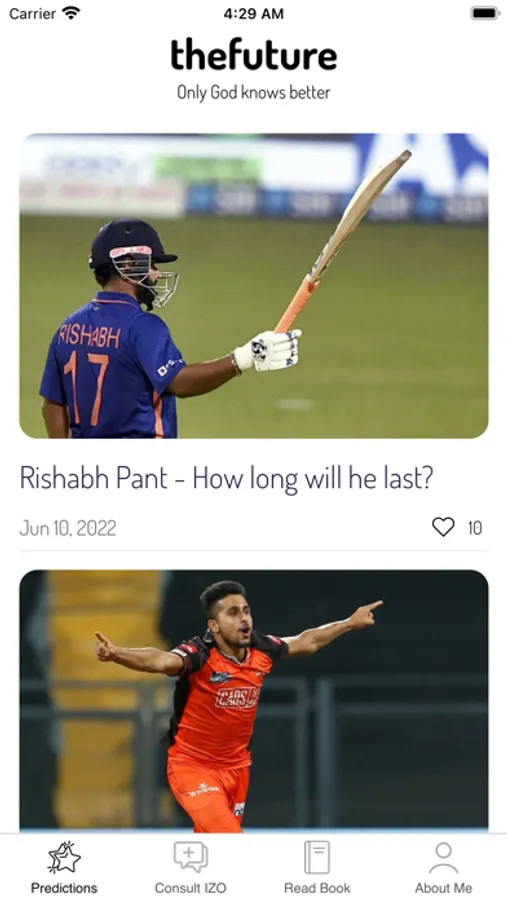Select the Predictions tab label
This screenshot has height=900, width=507.
[64, 888]
